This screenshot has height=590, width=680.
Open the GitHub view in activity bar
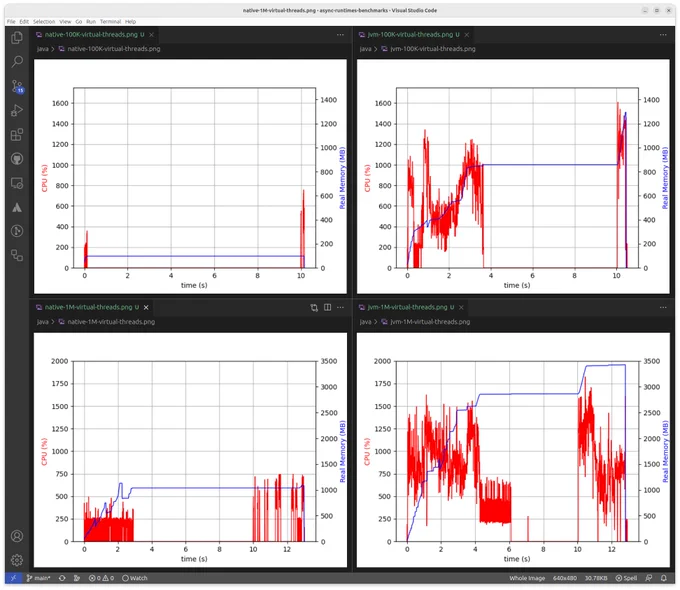pyautogui.click(x=17, y=159)
